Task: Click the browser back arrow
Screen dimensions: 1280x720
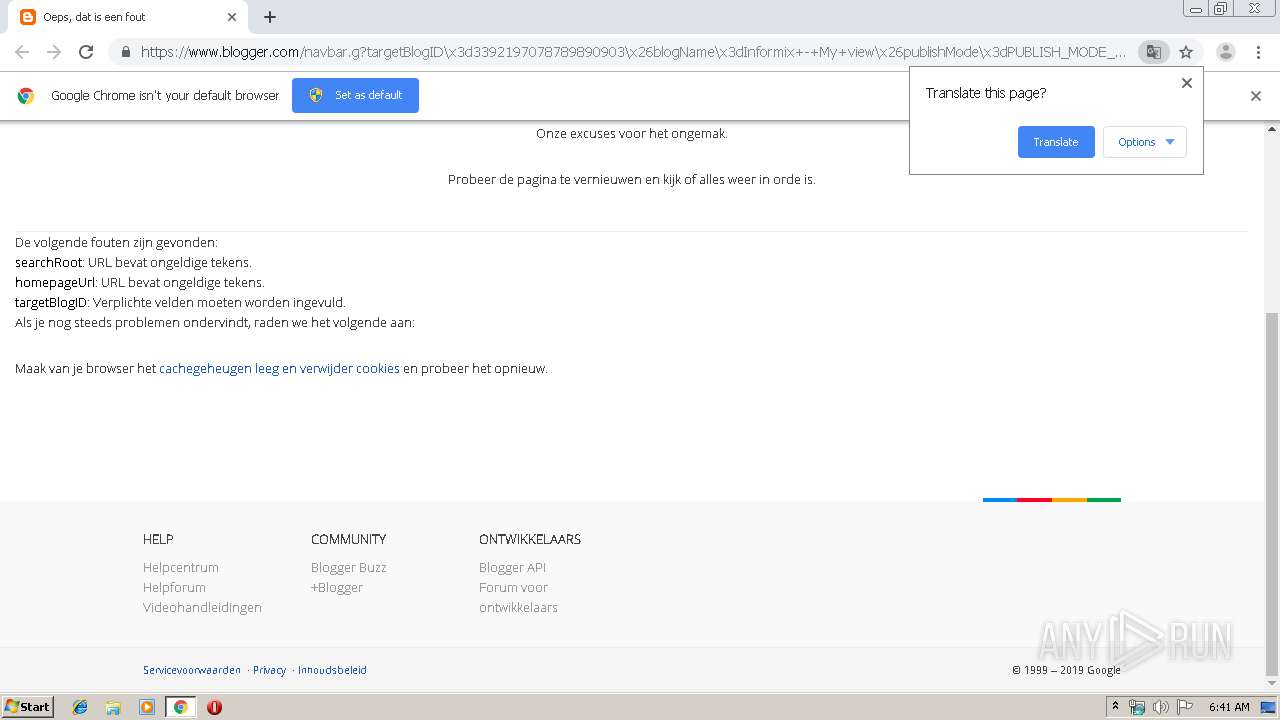Action: [22, 52]
